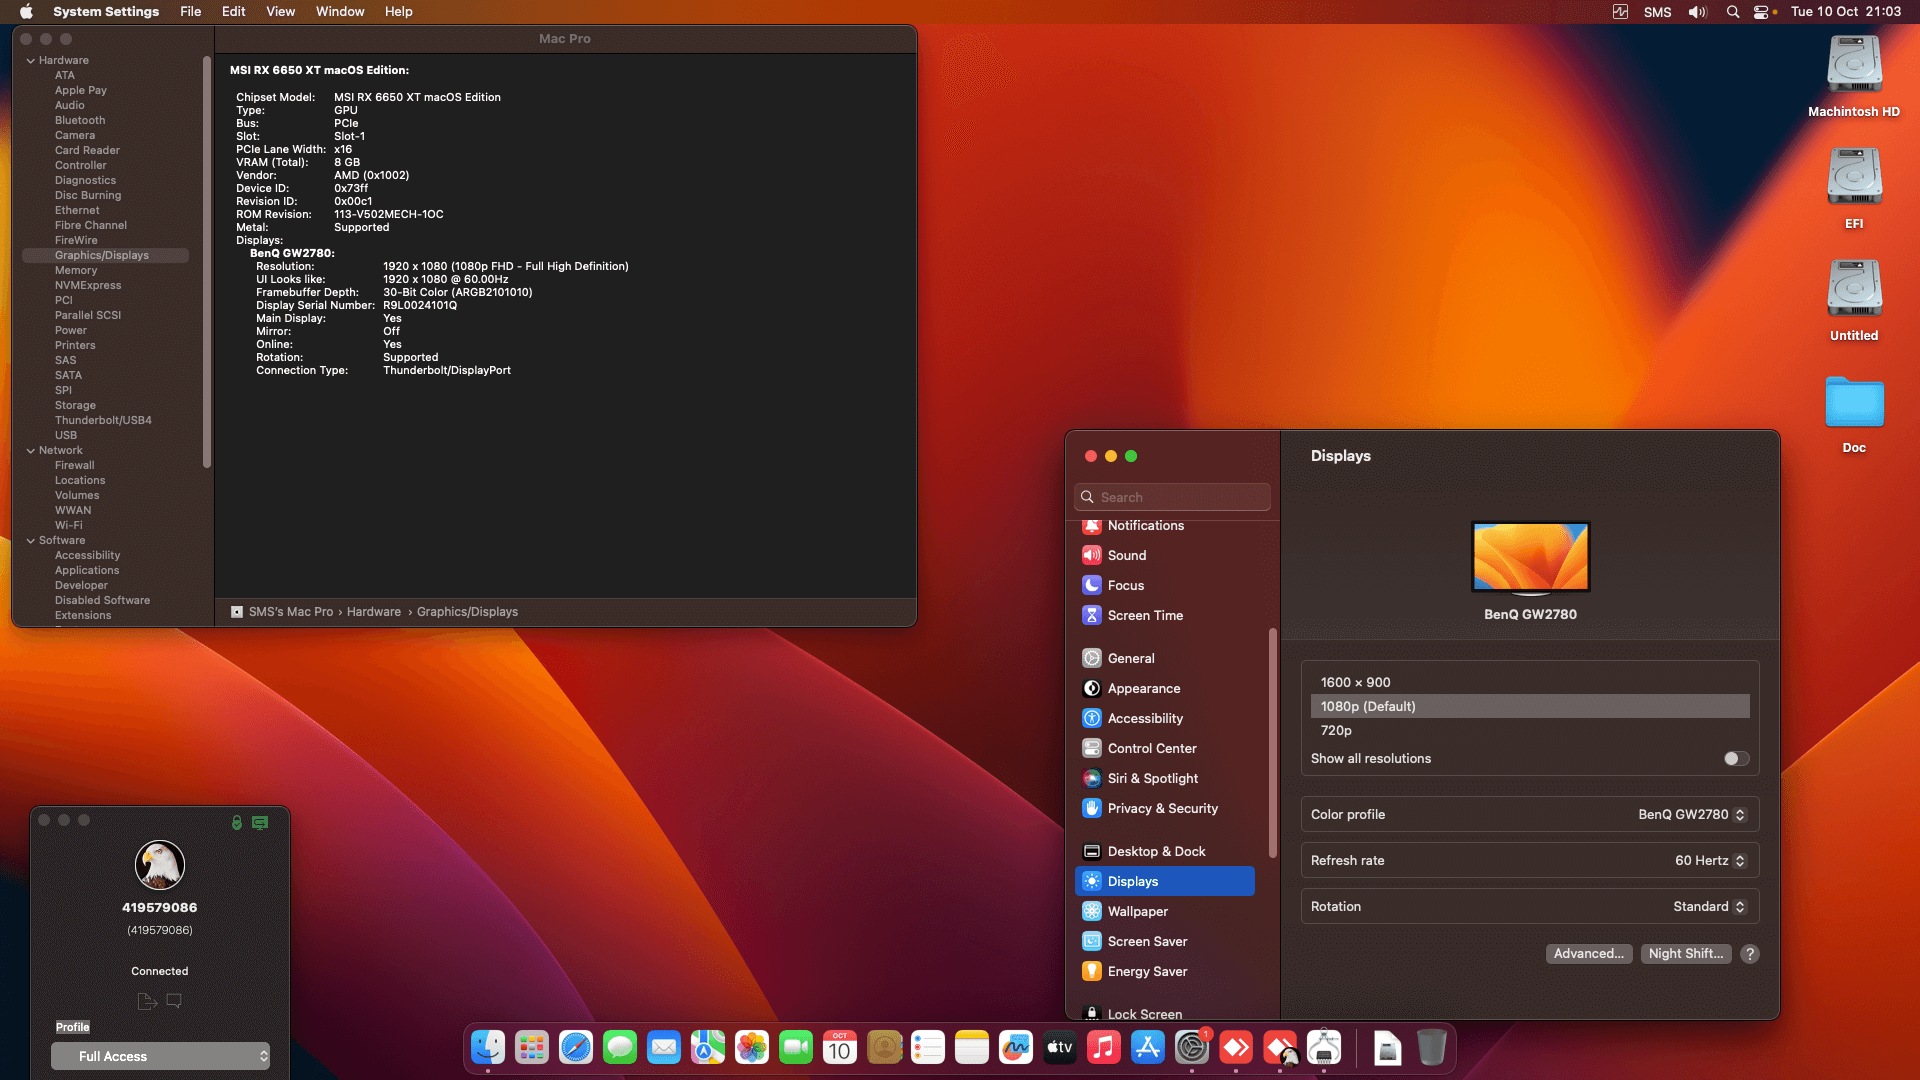Select Appearance in System Settings sidebar
Image resolution: width=1920 pixels, height=1080 pixels.
(1143, 688)
